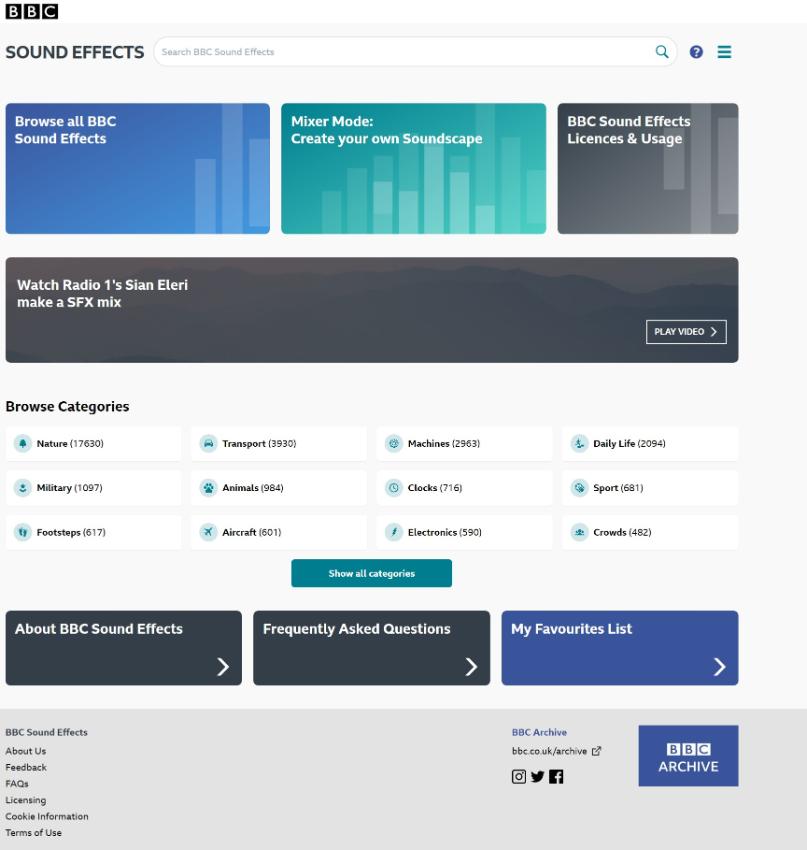Open the Daily Life (2094) category

pos(650,443)
